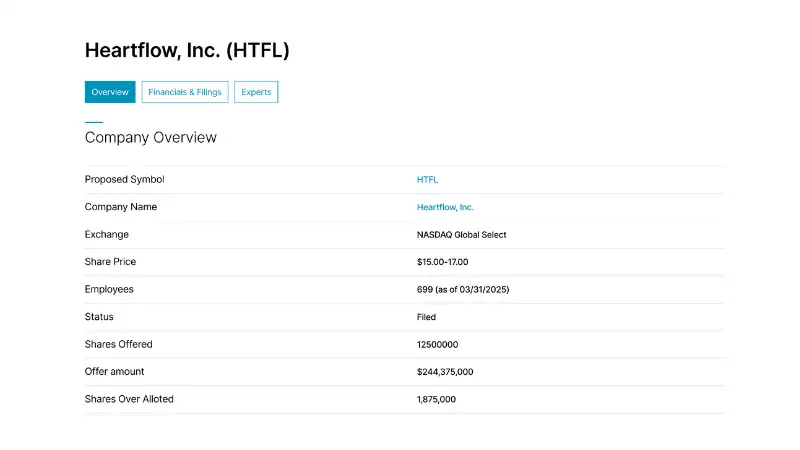The width and height of the screenshot is (800, 450).
Task: Click the Filed status value
Action: point(426,317)
